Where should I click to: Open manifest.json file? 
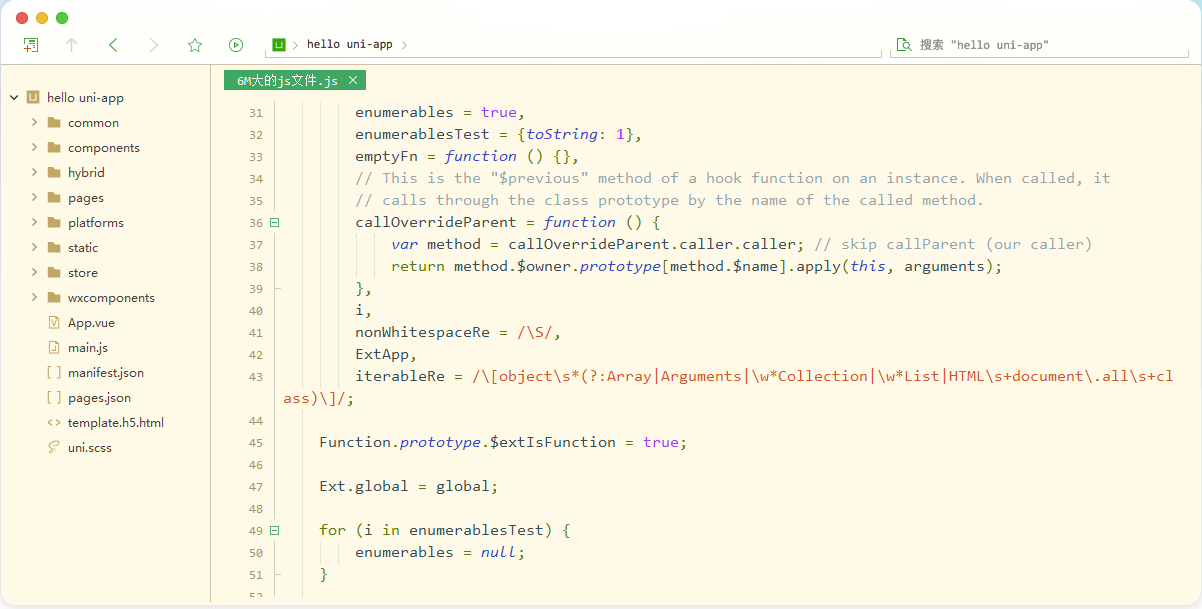[x=105, y=373]
